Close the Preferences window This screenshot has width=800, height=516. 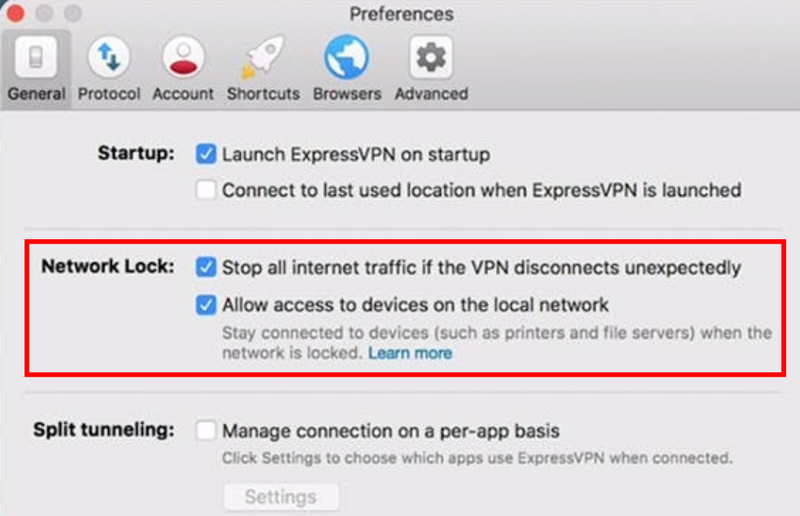[x=15, y=13]
